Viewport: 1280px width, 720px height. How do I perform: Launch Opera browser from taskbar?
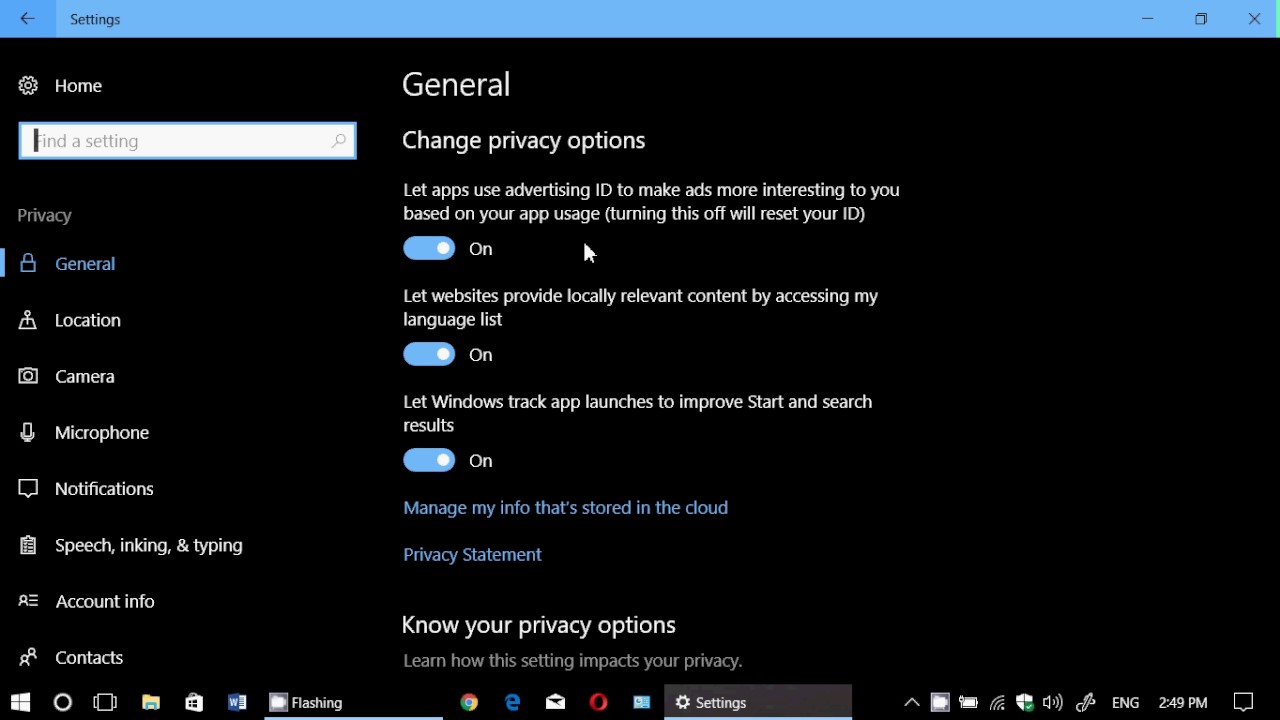tap(599, 703)
